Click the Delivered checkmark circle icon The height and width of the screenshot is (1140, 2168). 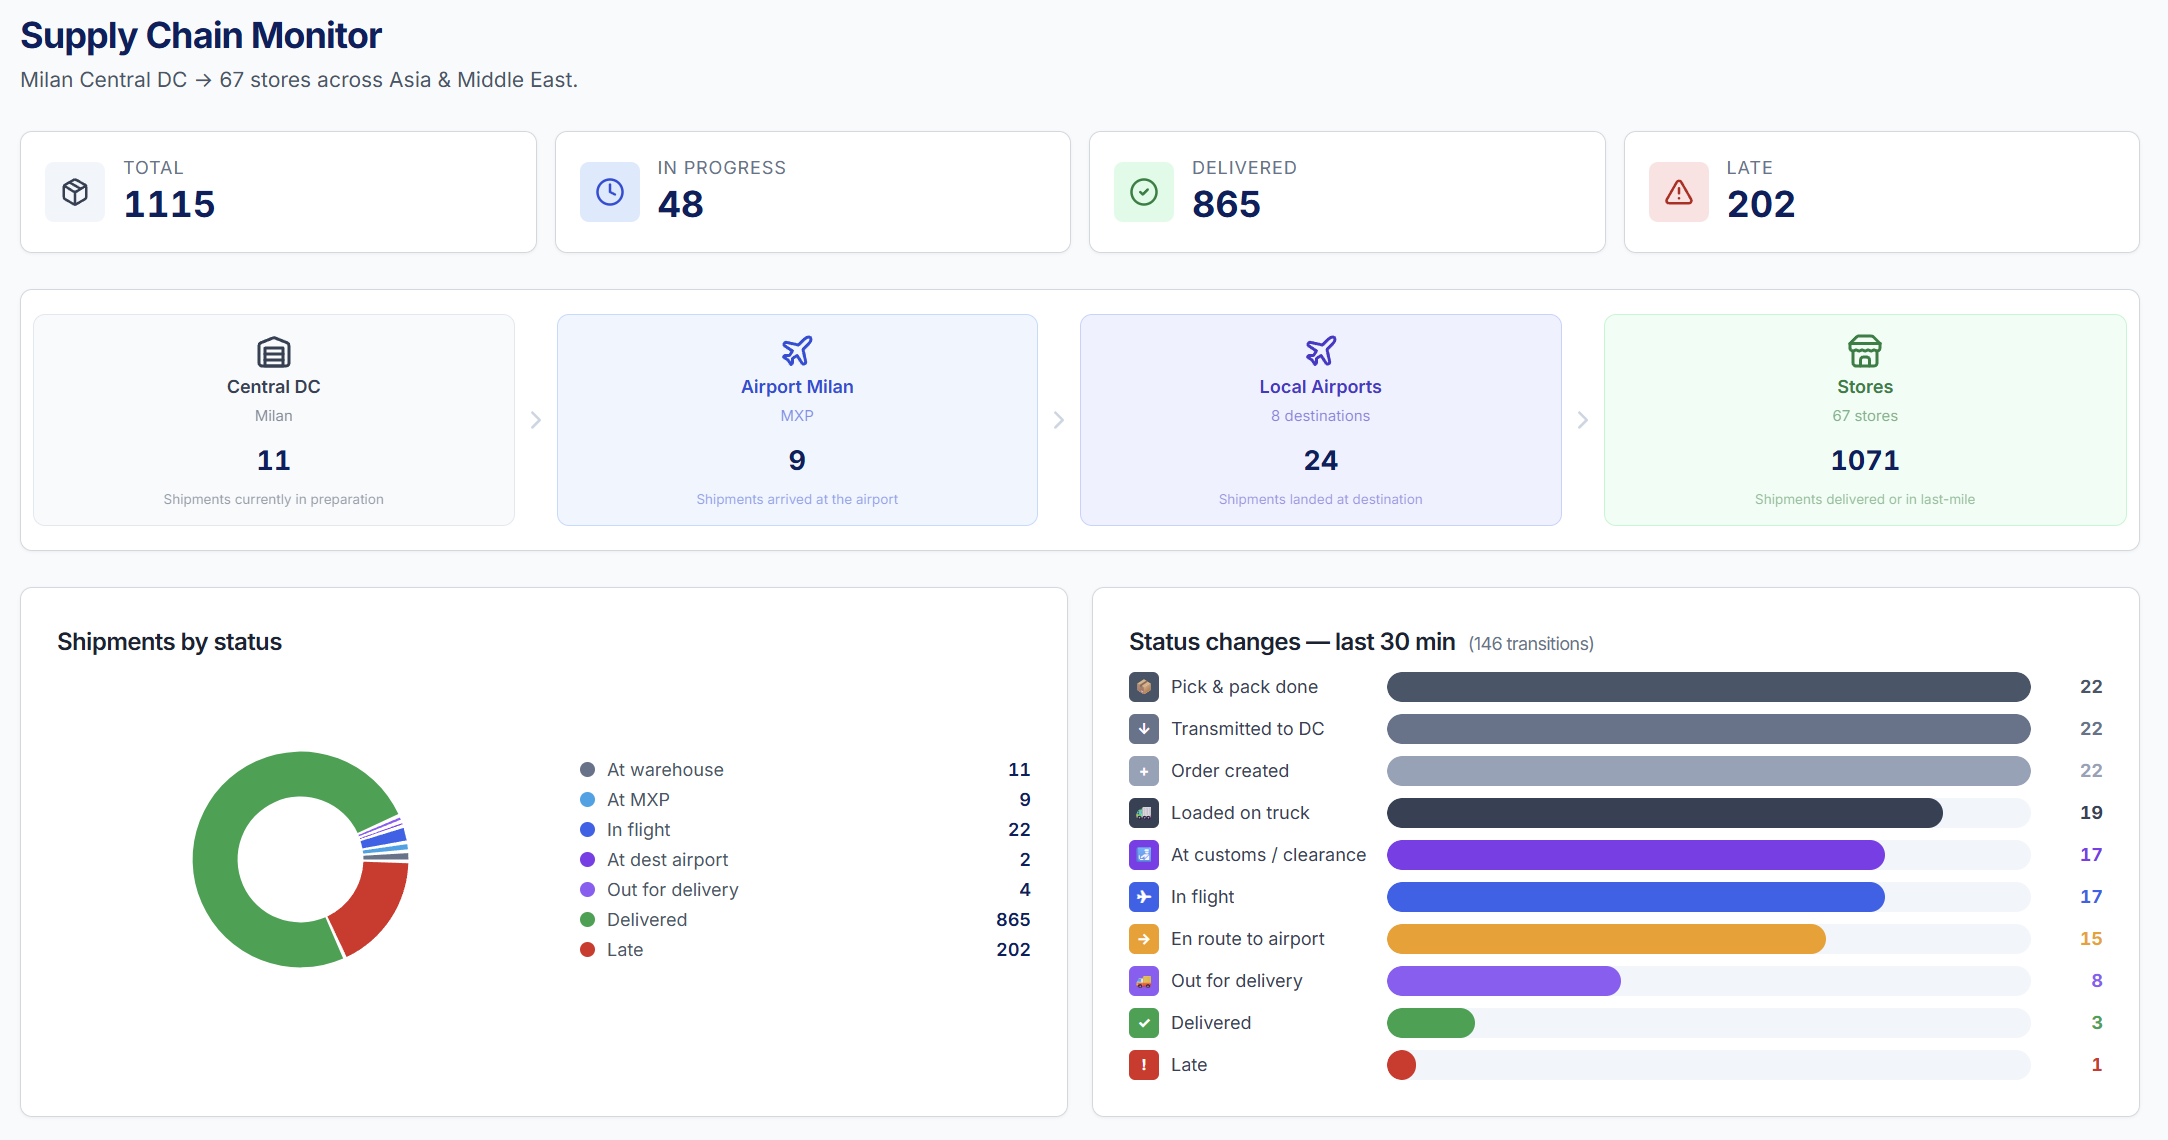tap(1143, 192)
